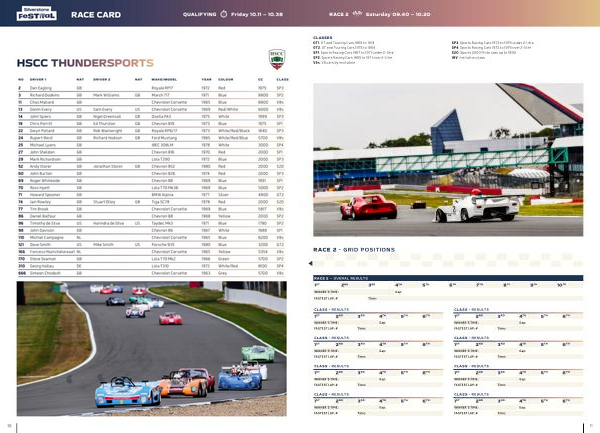Select the HSCC THUNDERSPORTS heading
This screenshot has width=600, height=433.
85,63
